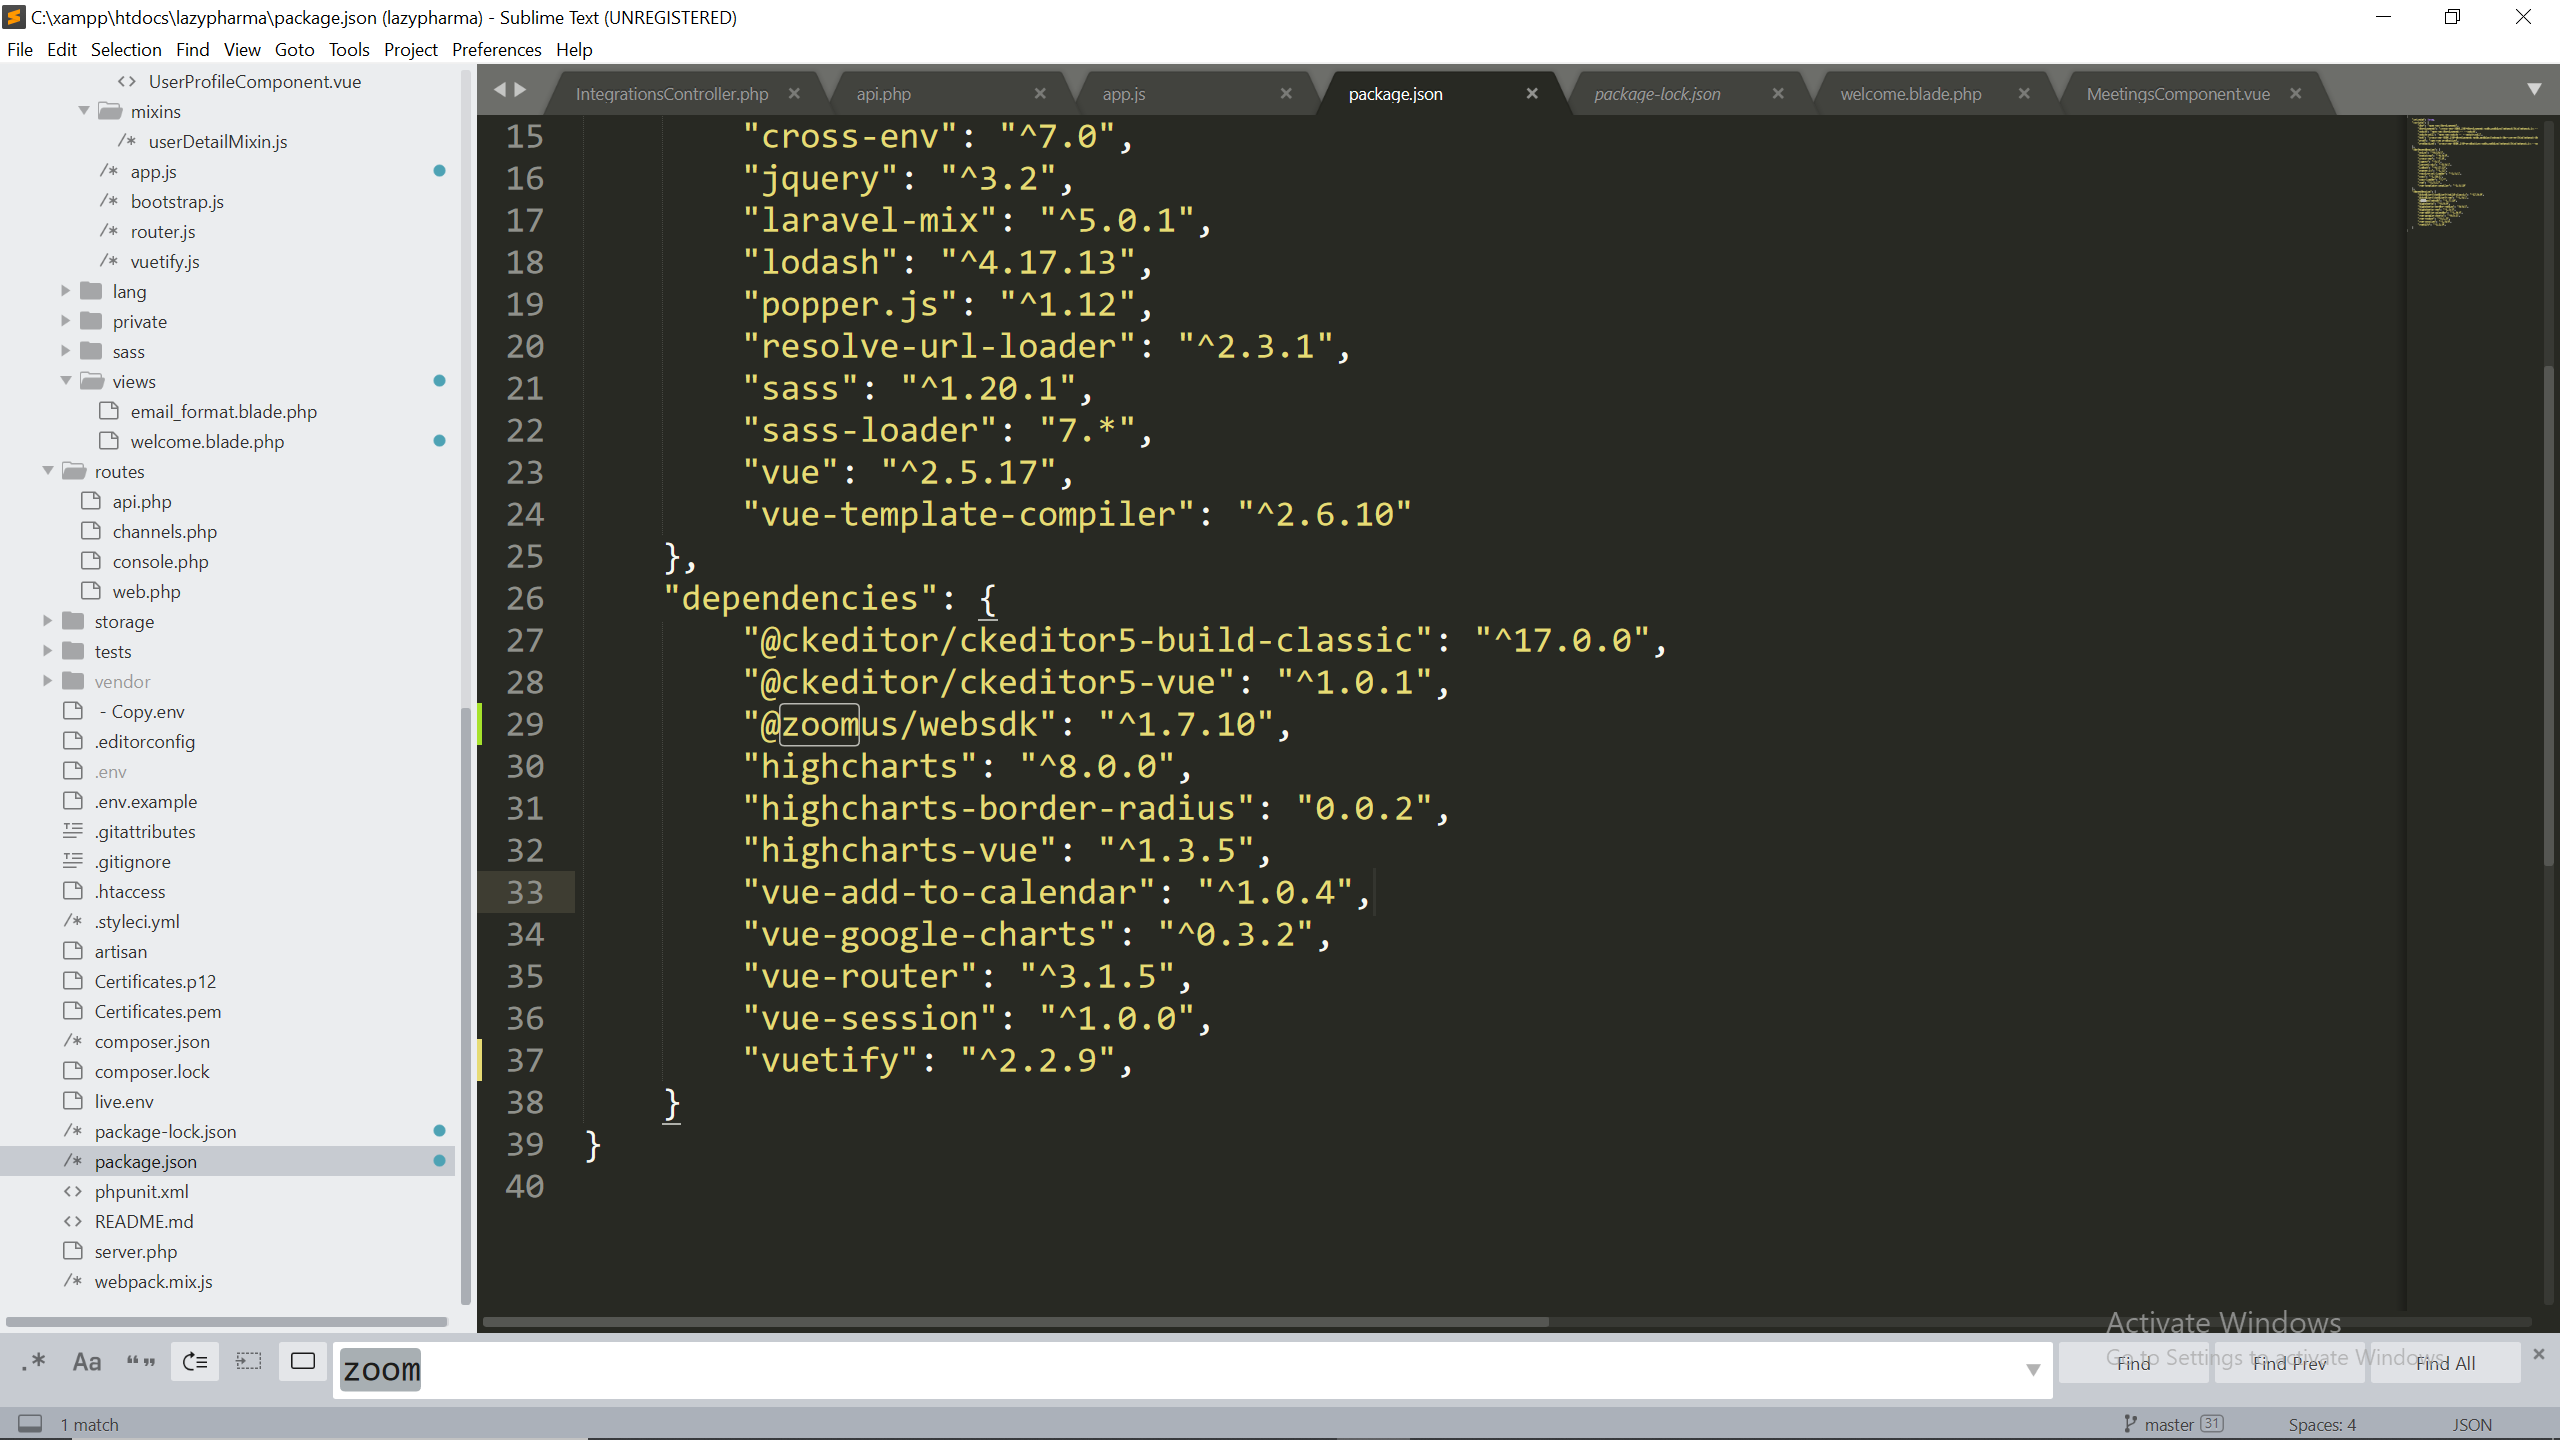Toggle case sensitive search button
The image size is (2560, 1440).
click(x=87, y=1361)
